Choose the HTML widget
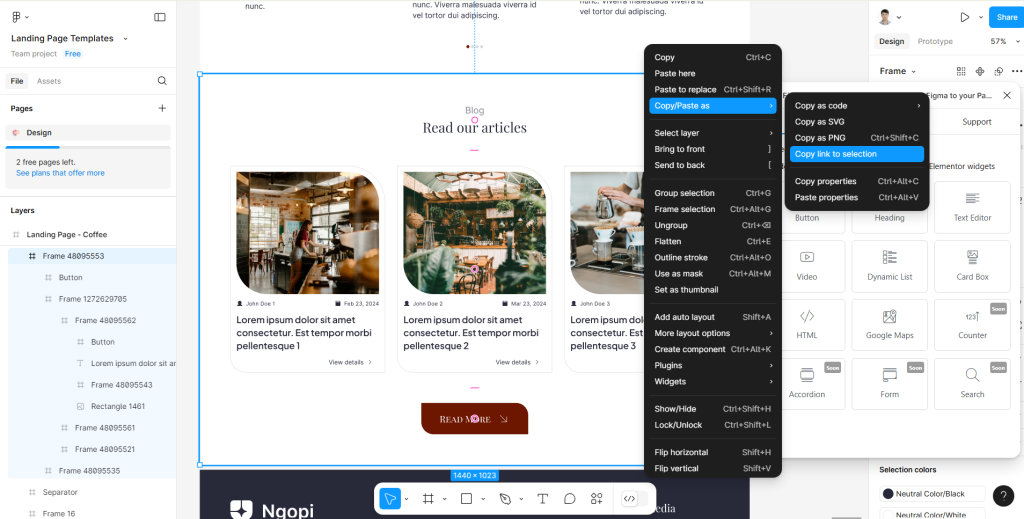The image size is (1024, 519). click(807, 324)
